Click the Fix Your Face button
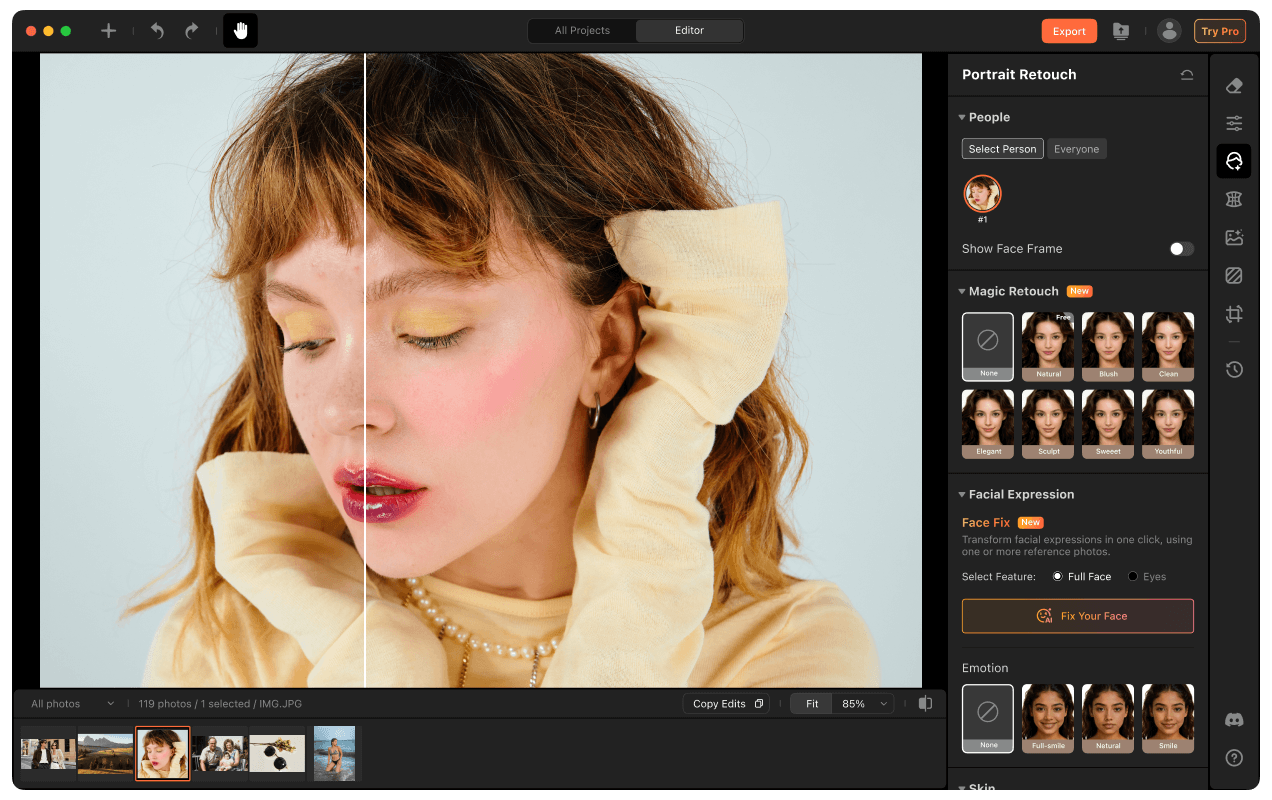Screen dimensions: 1272x800 [x=1078, y=616]
